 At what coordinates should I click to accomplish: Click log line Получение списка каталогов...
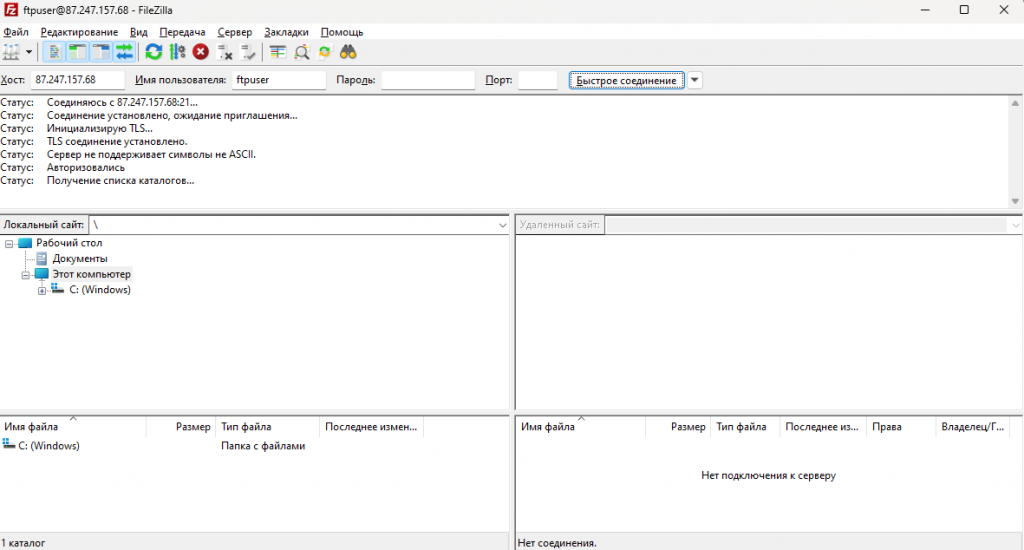click(120, 180)
